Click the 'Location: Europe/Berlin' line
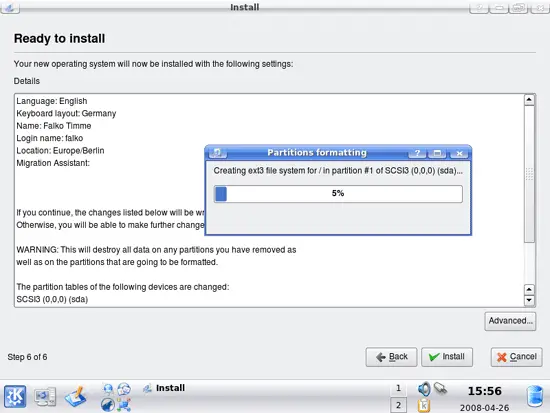This screenshot has width=550, height=413. click(60, 151)
